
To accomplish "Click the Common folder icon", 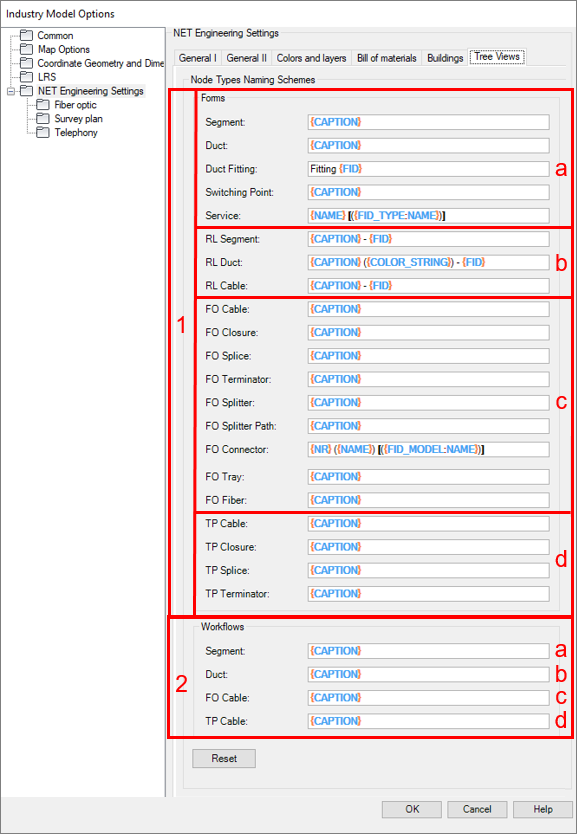I will point(26,36).
